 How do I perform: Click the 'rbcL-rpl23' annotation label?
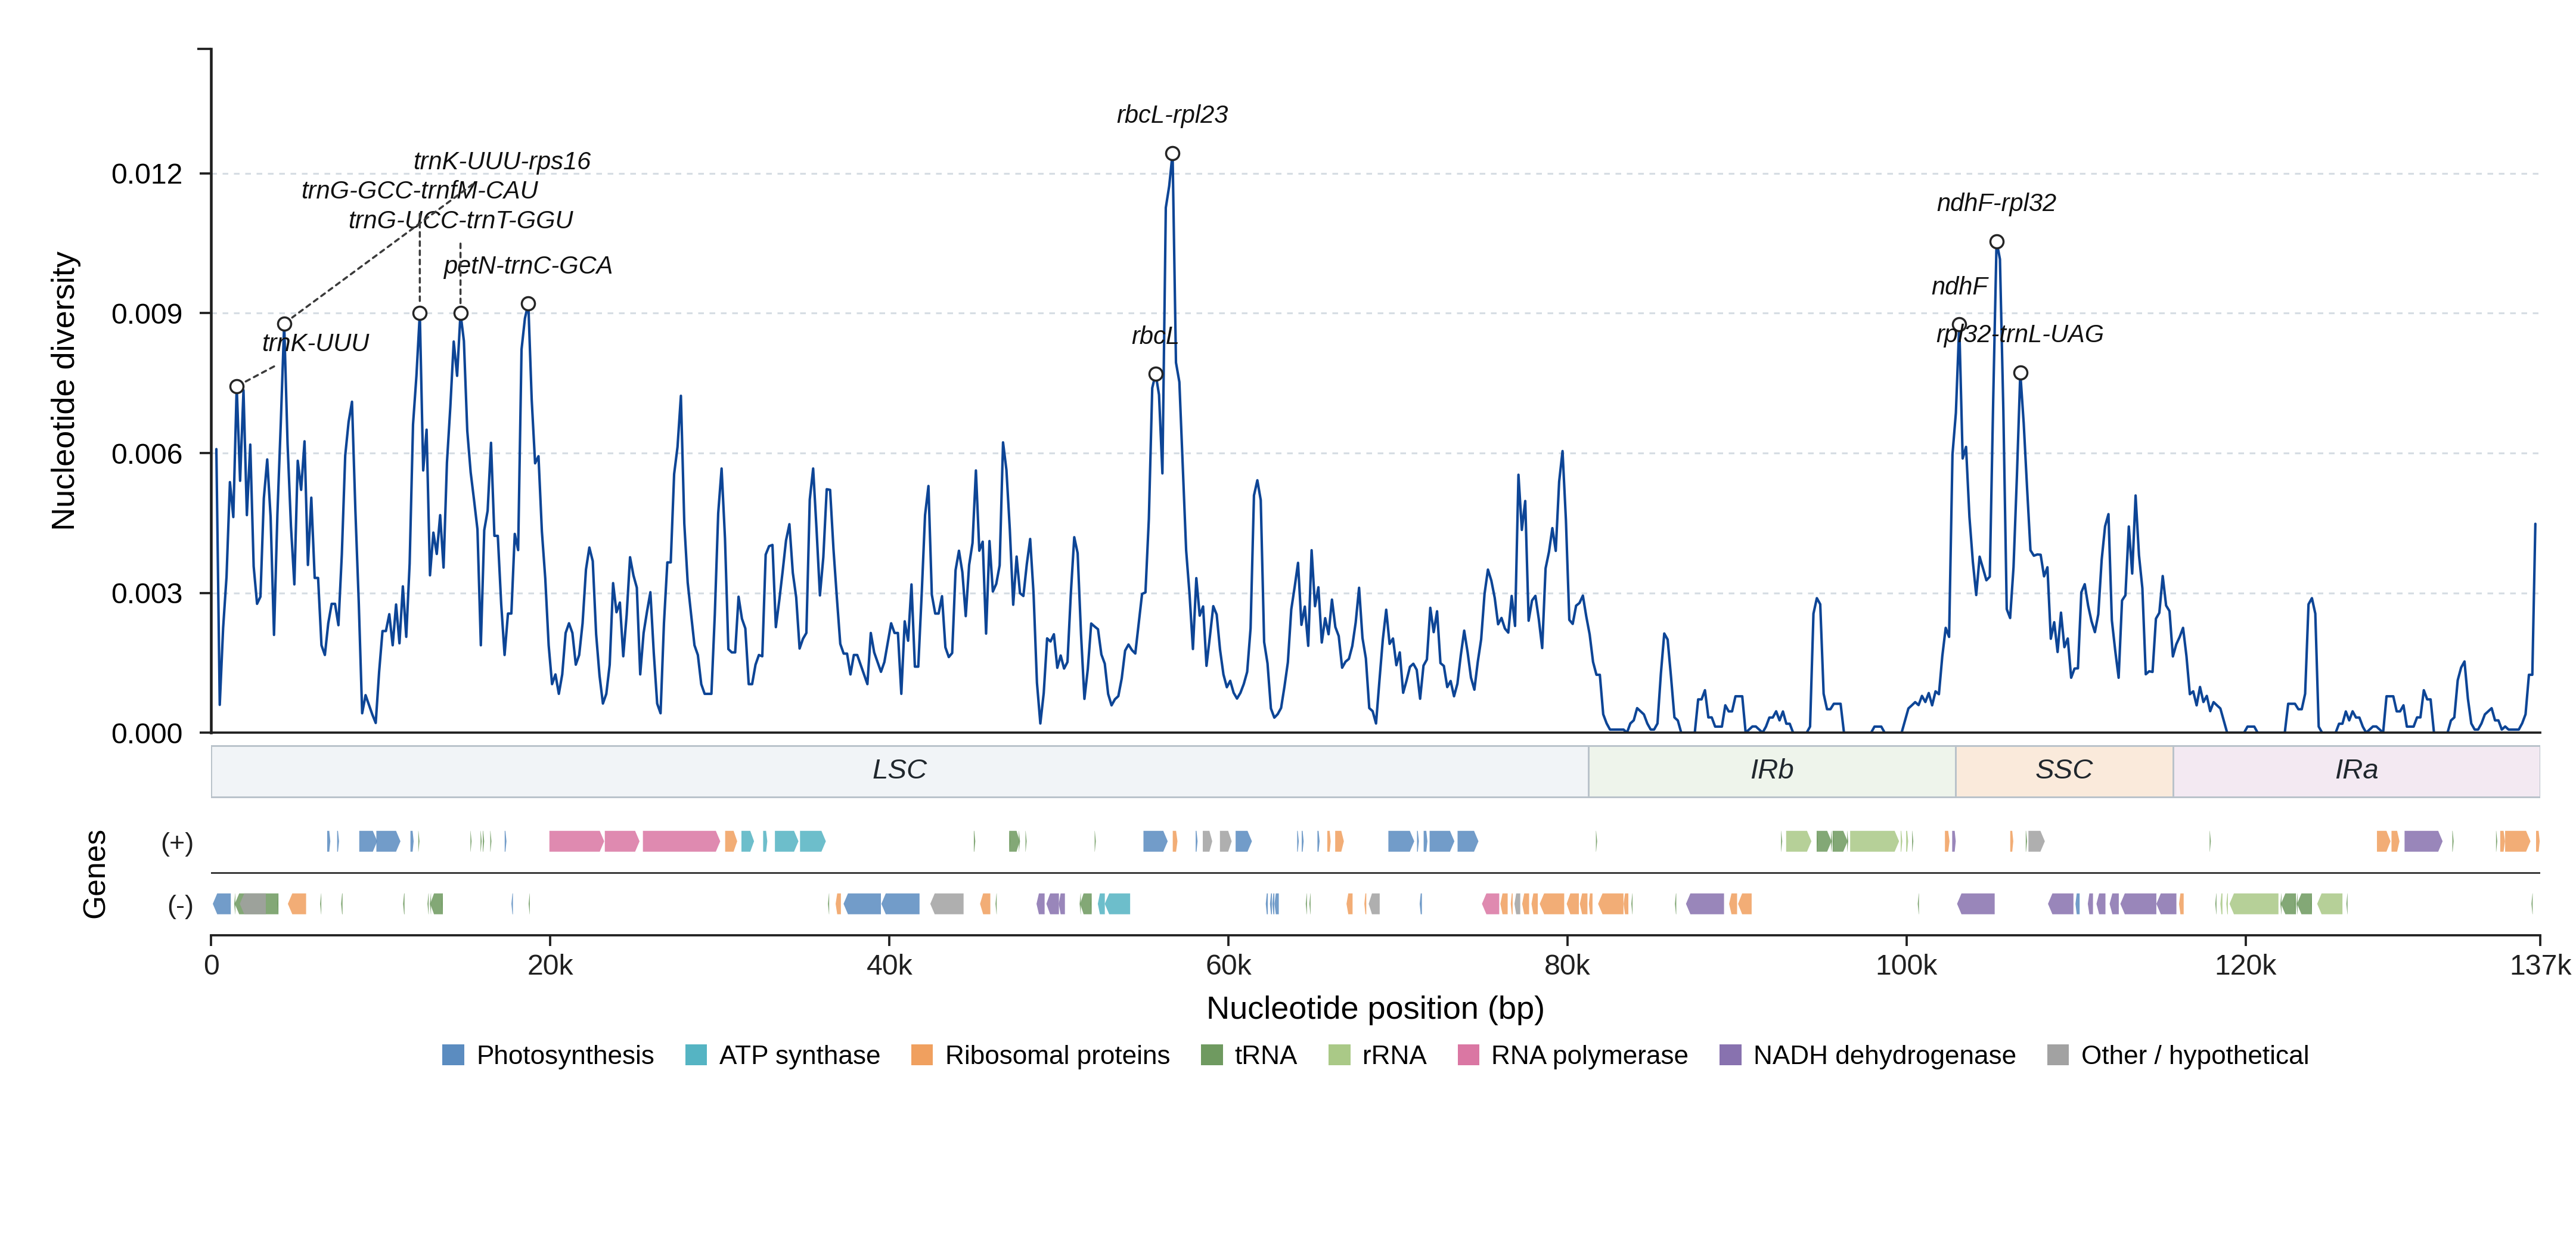click(x=1172, y=115)
